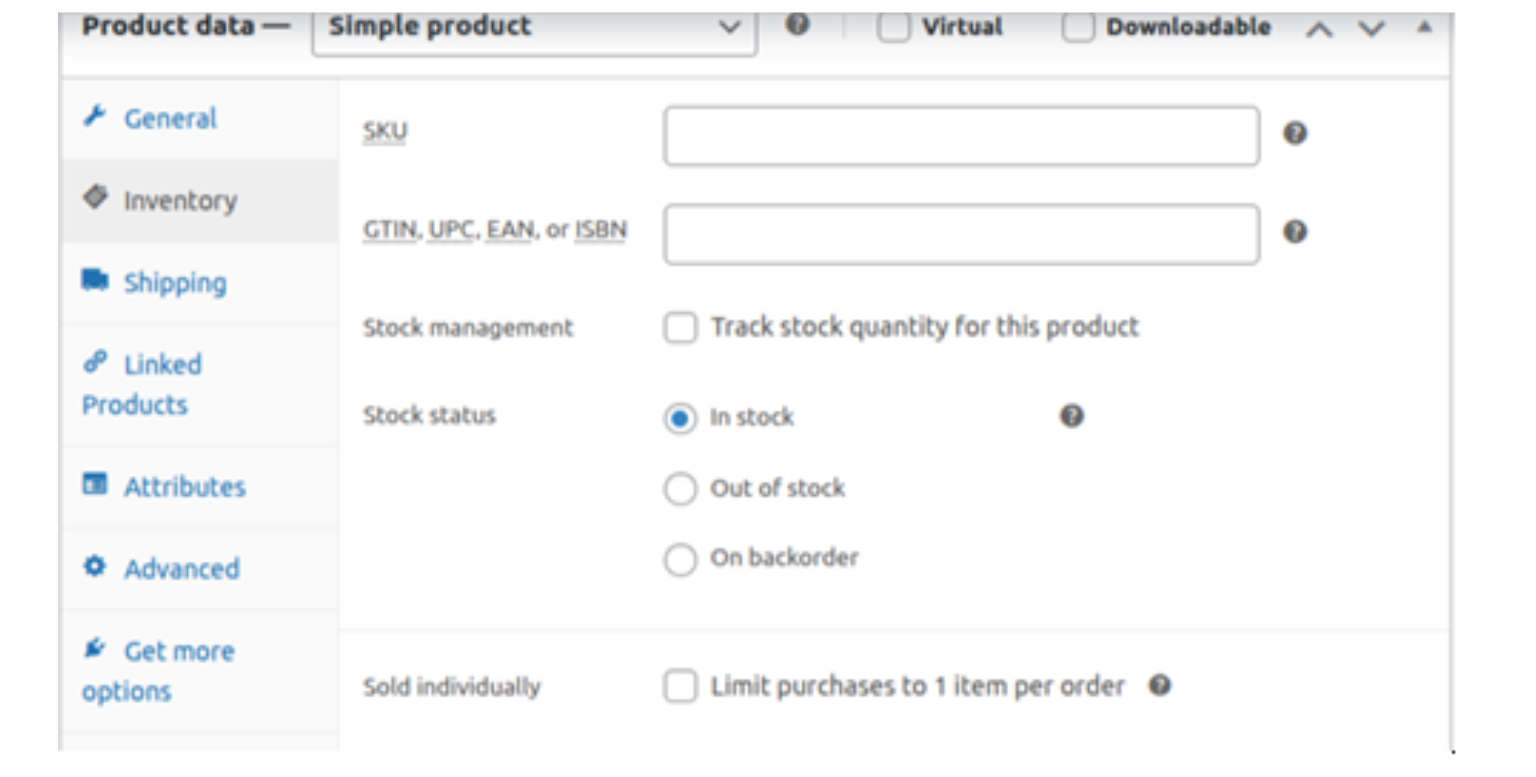
Task: Open the Attributes tab
Action: pyautogui.click(x=184, y=487)
